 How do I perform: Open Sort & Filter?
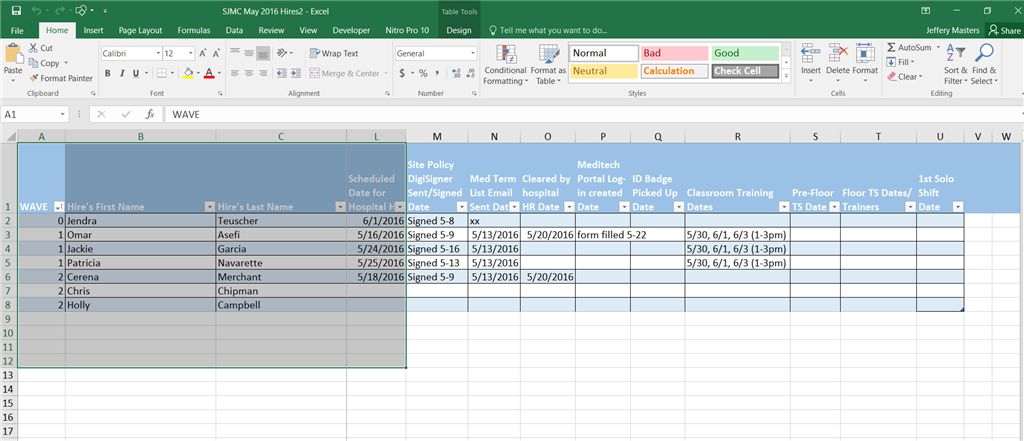point(954,65)
